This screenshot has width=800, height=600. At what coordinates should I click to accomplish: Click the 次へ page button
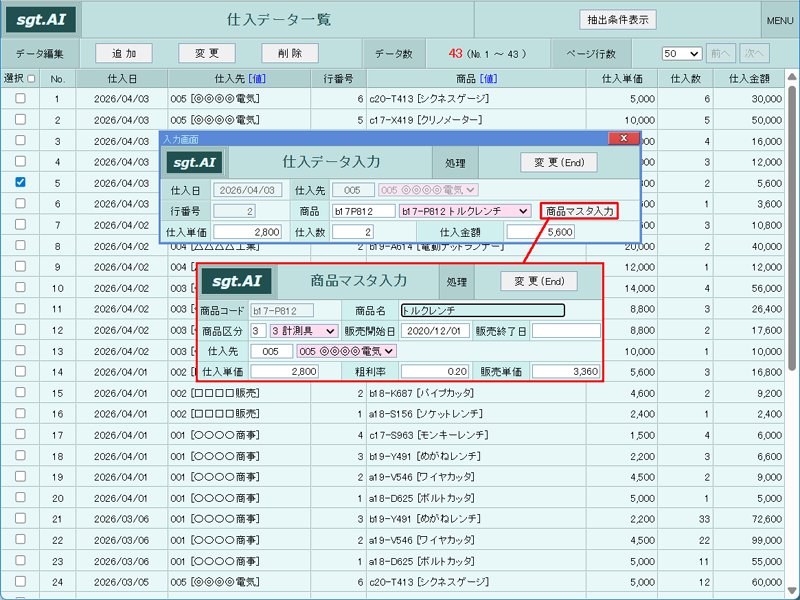point(754,54)
